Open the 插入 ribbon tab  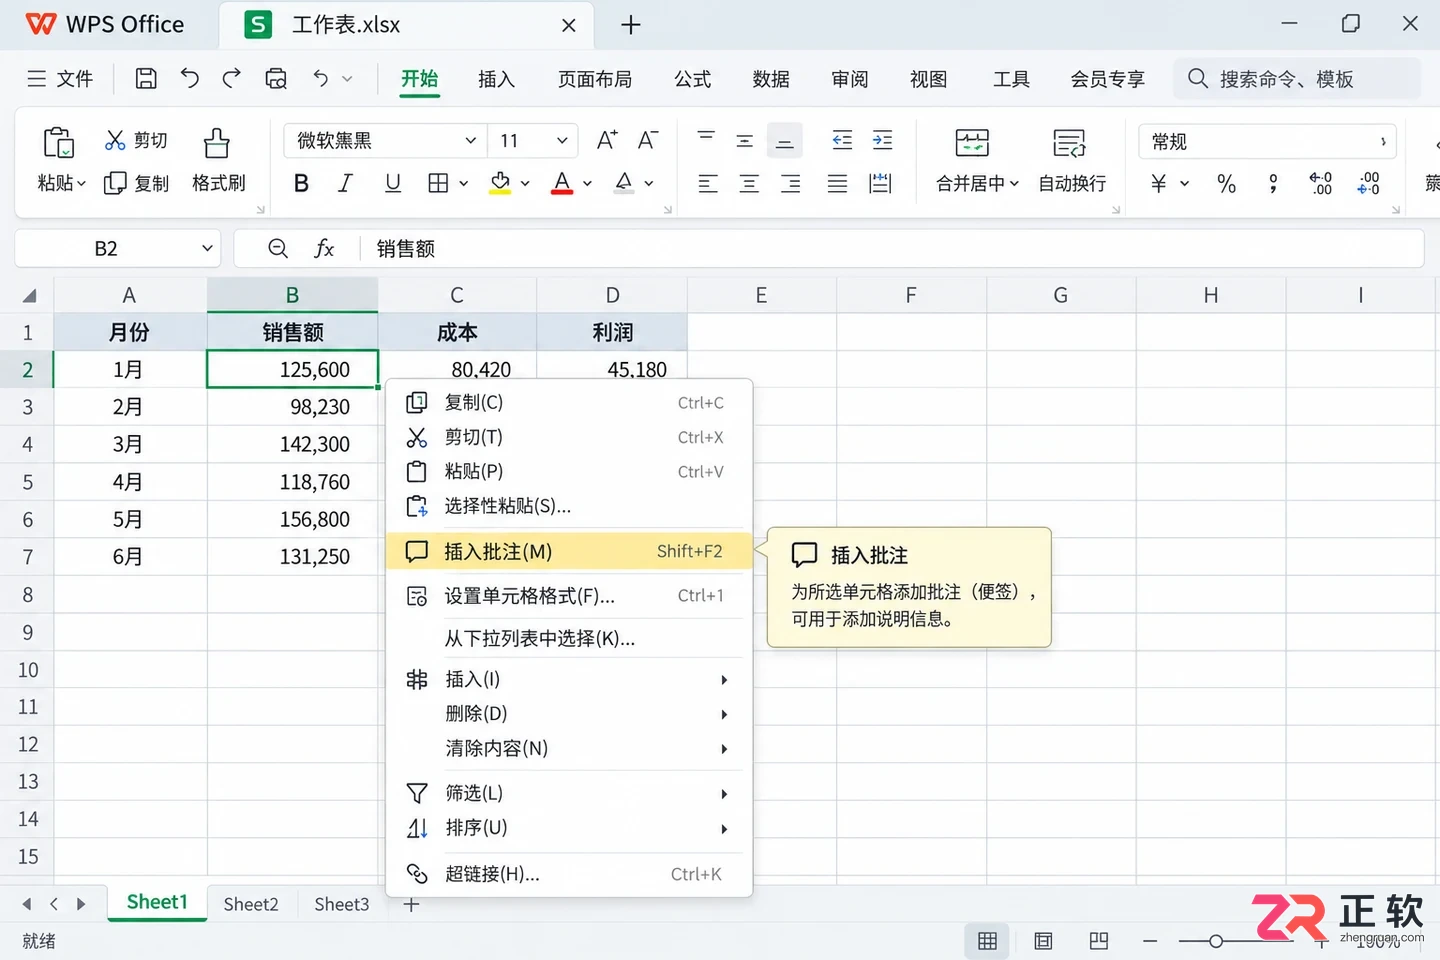coord(496,79)
